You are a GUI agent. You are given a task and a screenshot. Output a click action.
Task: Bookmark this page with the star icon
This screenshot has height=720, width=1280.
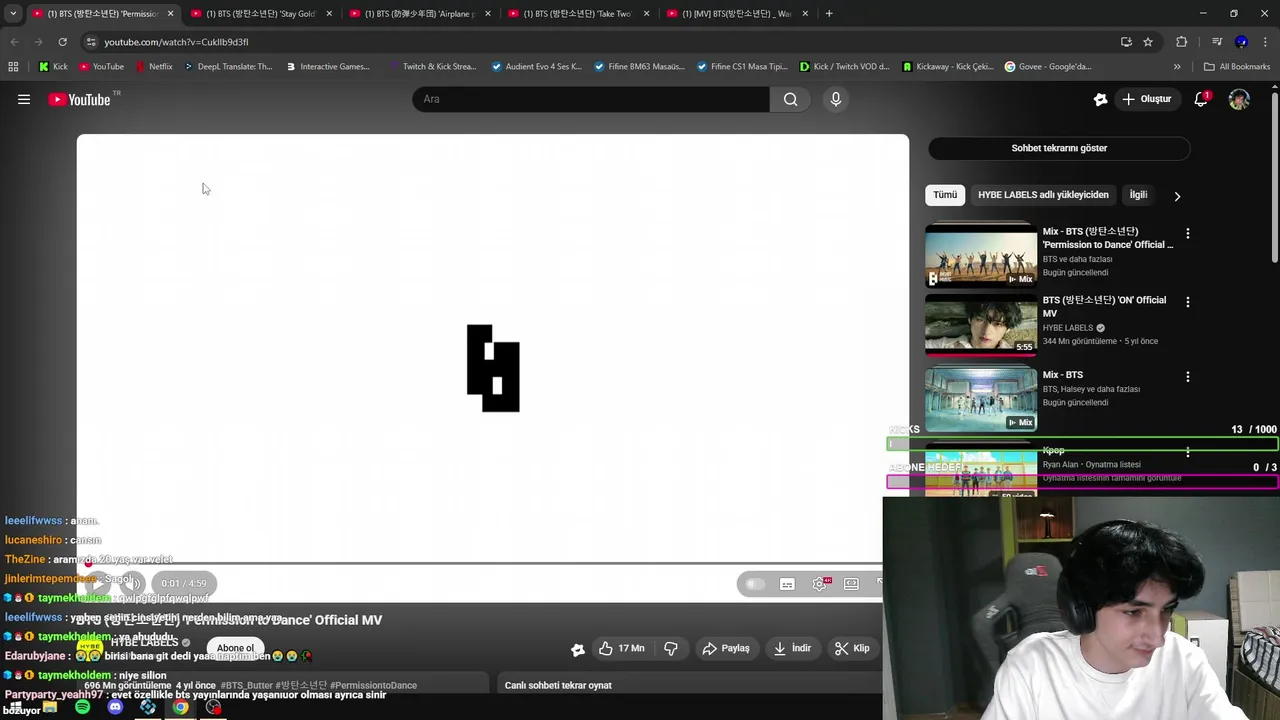pos(1148,42)
